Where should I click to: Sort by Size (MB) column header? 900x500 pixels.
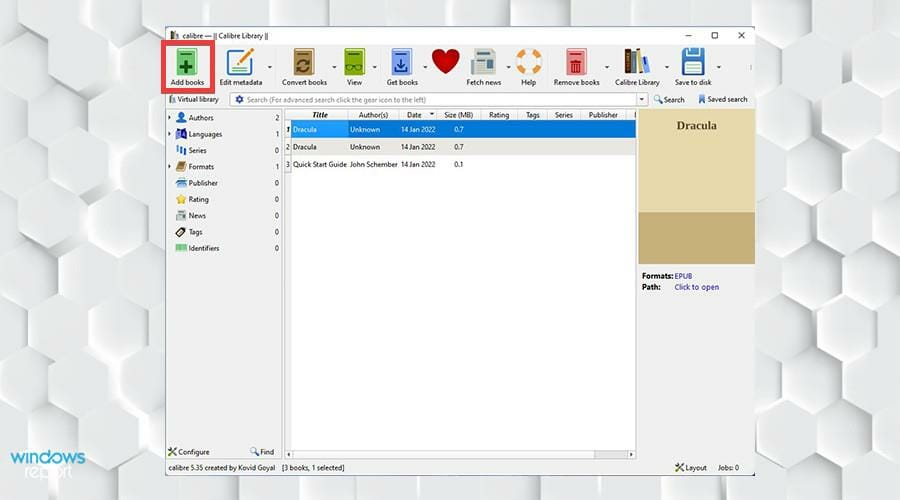459,115
